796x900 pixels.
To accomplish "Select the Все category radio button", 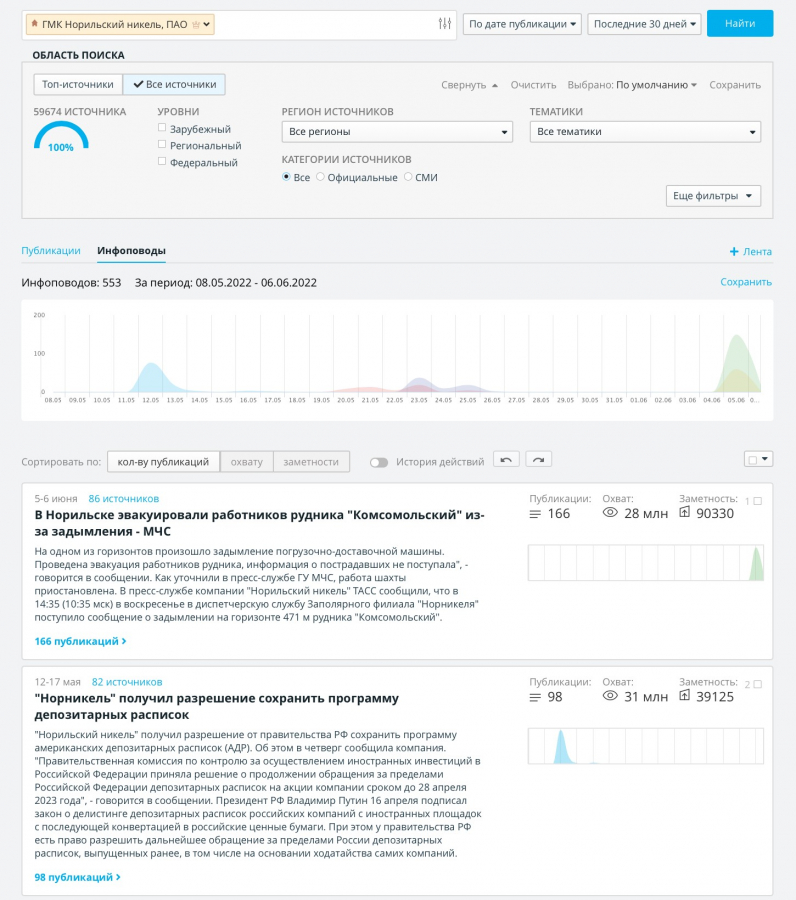I will 286,177.
